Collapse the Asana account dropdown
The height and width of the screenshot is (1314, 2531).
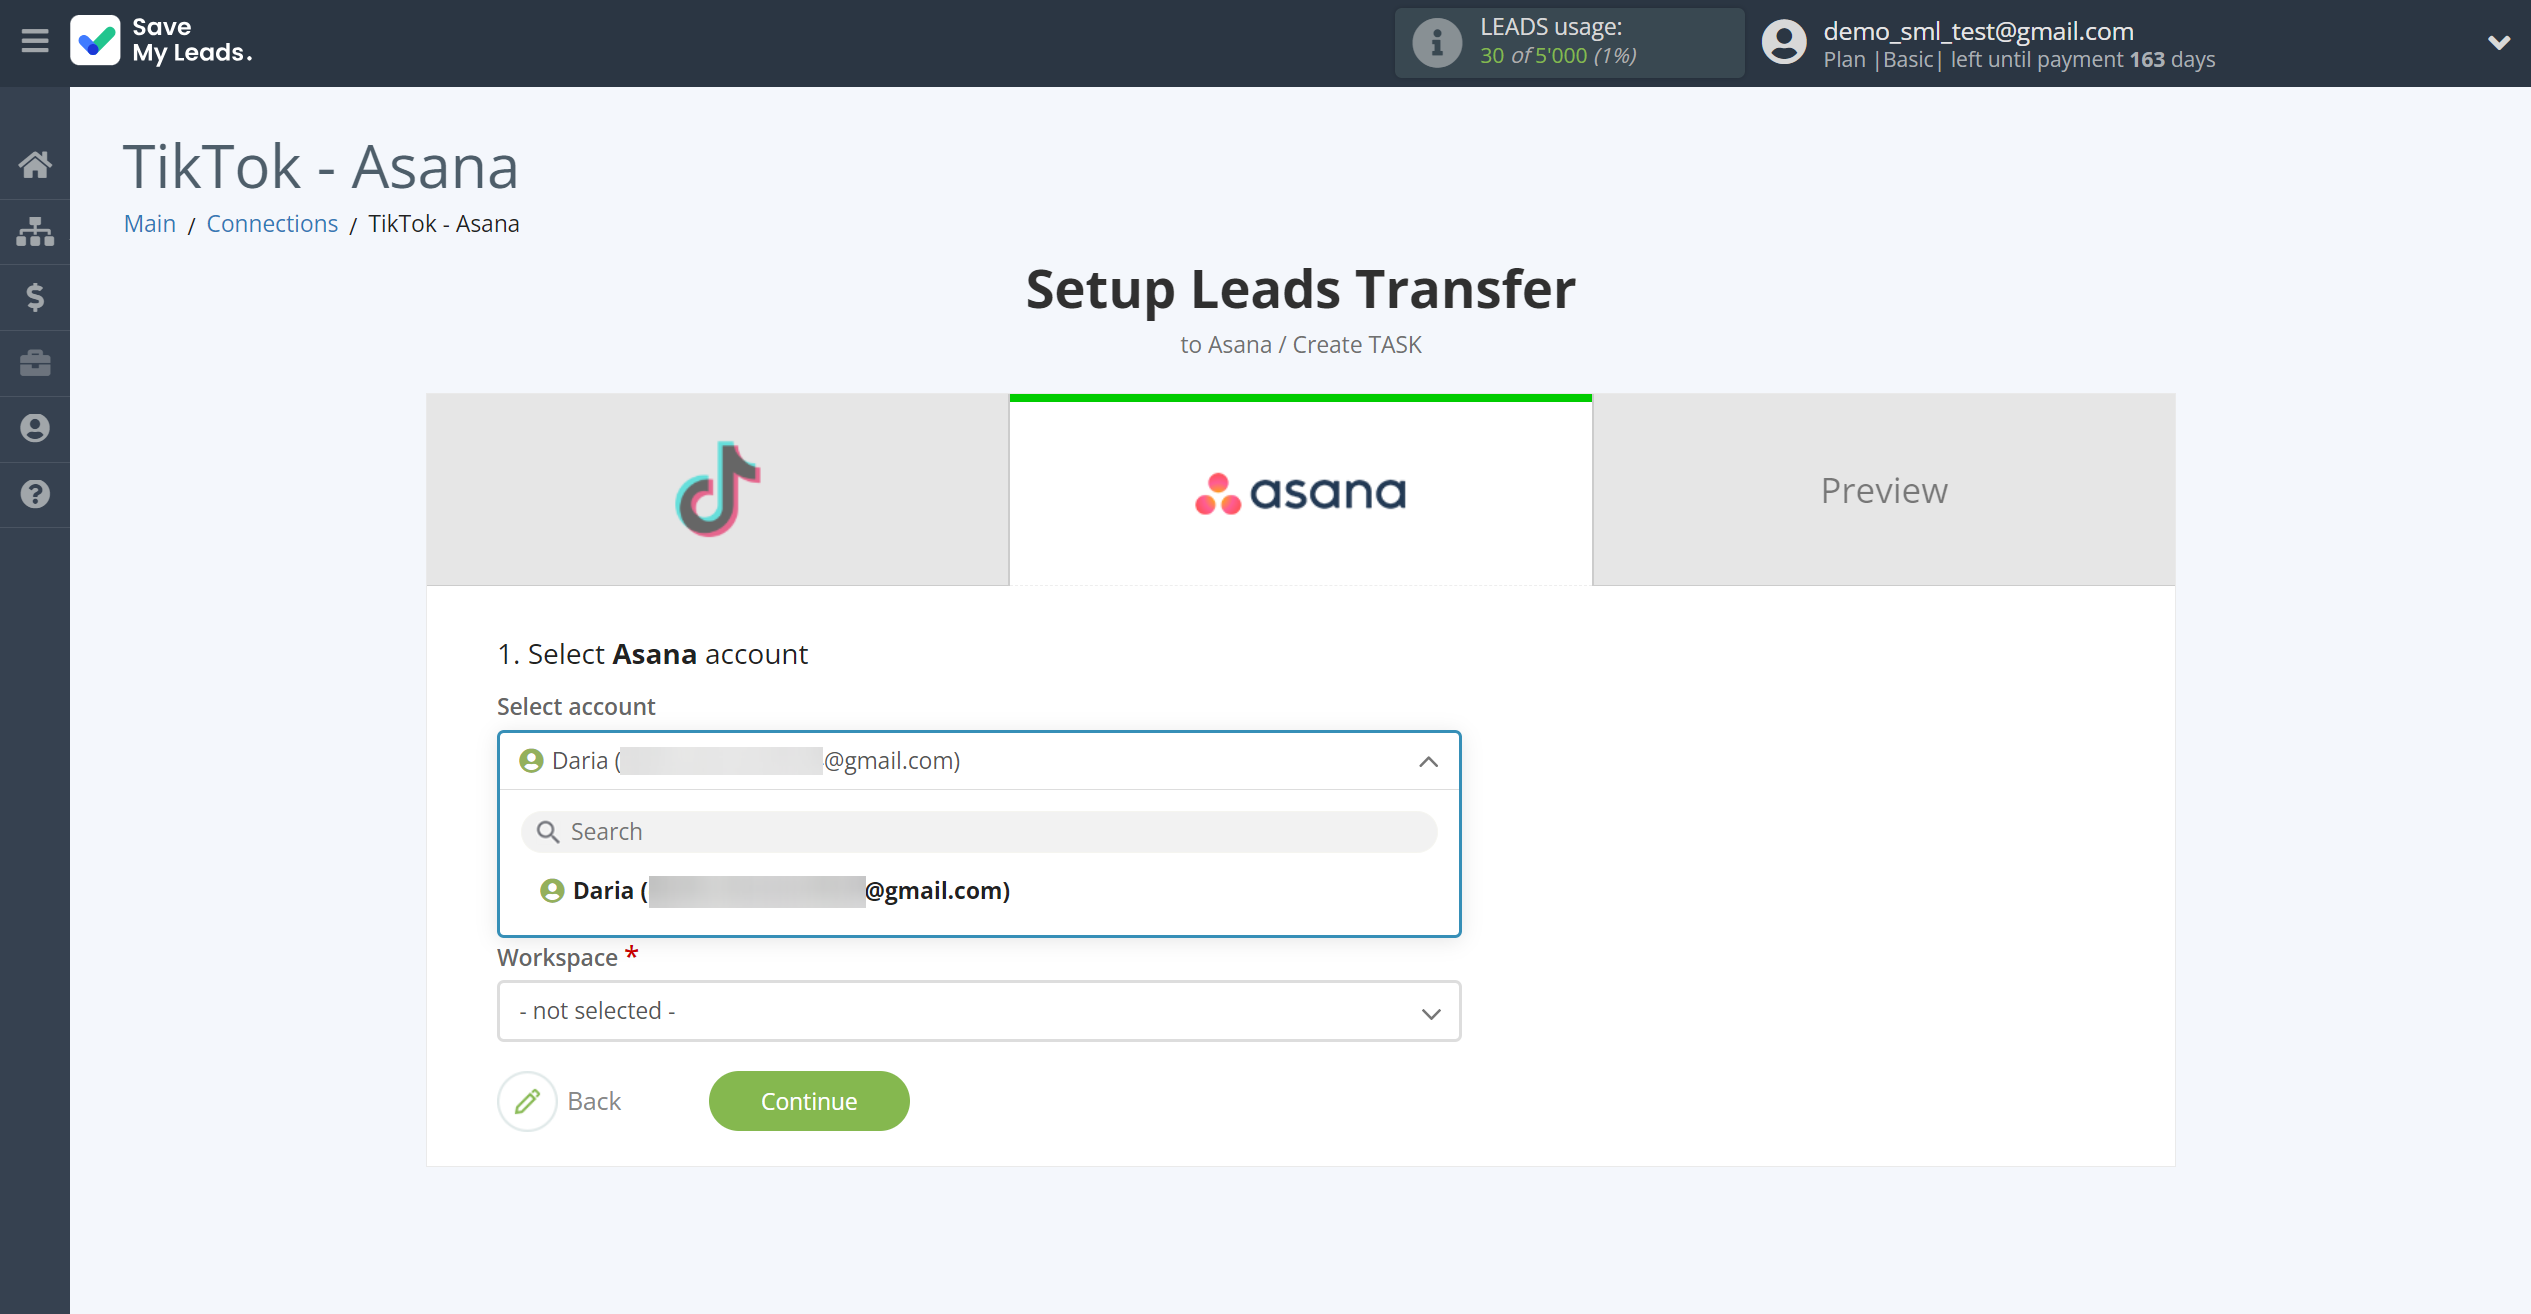coord(1430,760)
